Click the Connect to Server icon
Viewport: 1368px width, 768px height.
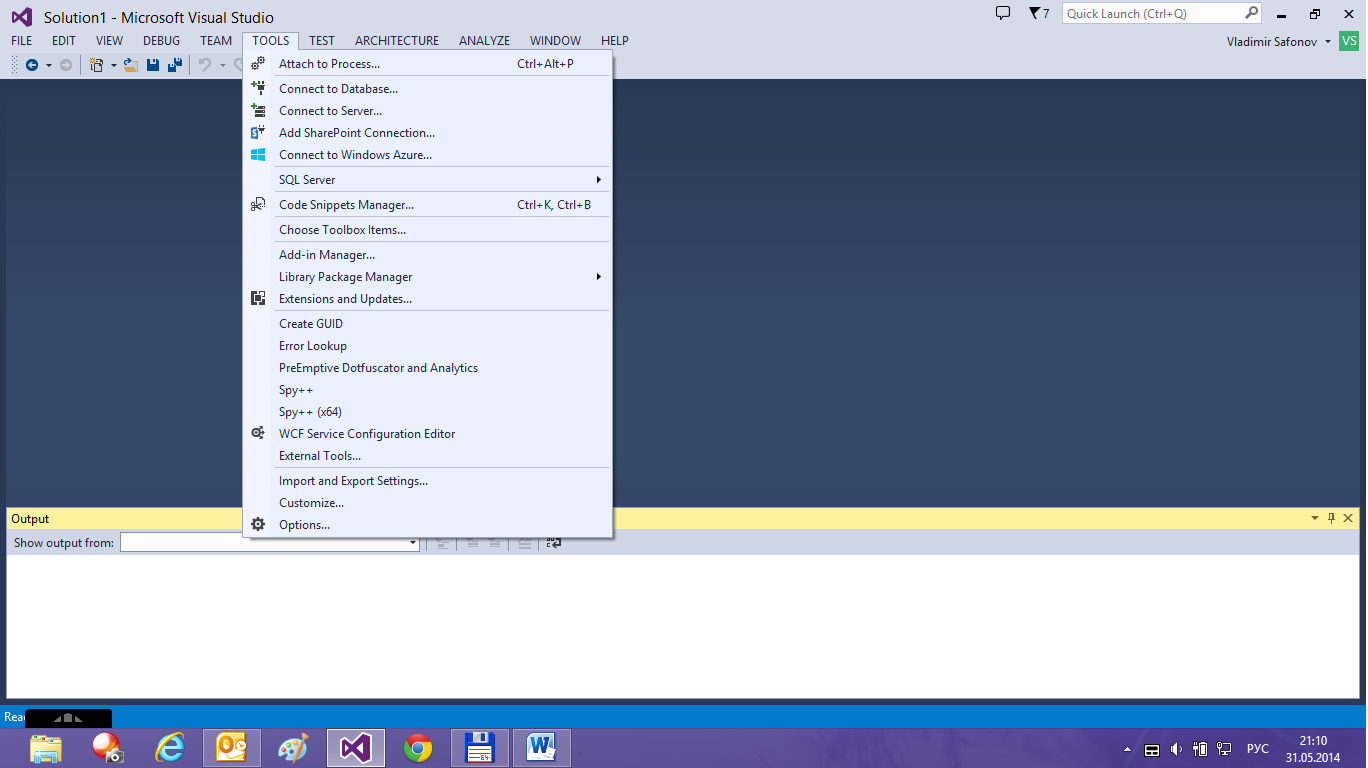pyautogui.click(x=258, y=110)
